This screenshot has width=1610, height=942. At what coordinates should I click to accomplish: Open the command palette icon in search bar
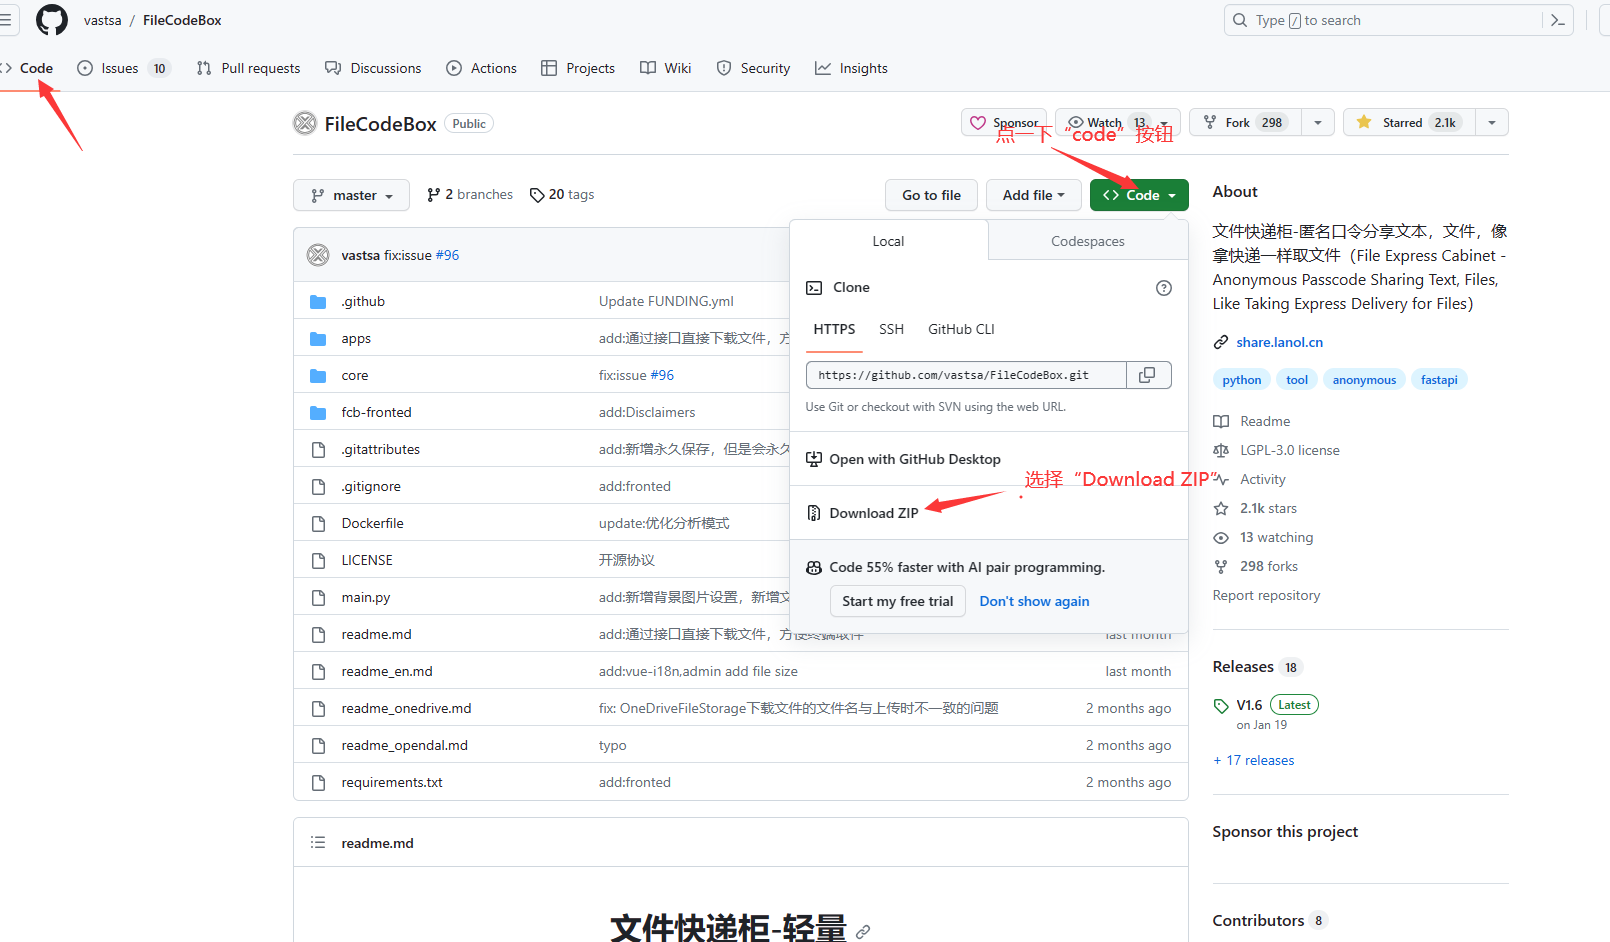tap(1557, 20)
